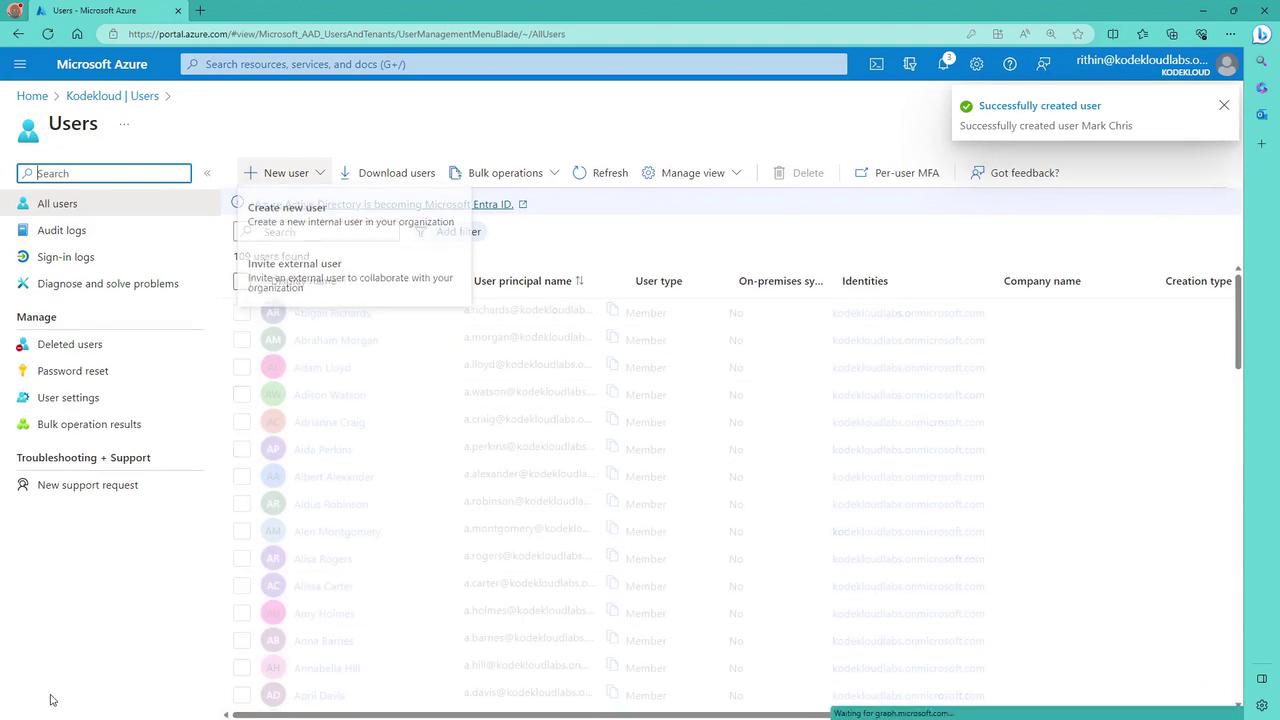Open the Edge split screen icon
The width and height of the screenshot is (1280, 720).
tap(1113, 34)
